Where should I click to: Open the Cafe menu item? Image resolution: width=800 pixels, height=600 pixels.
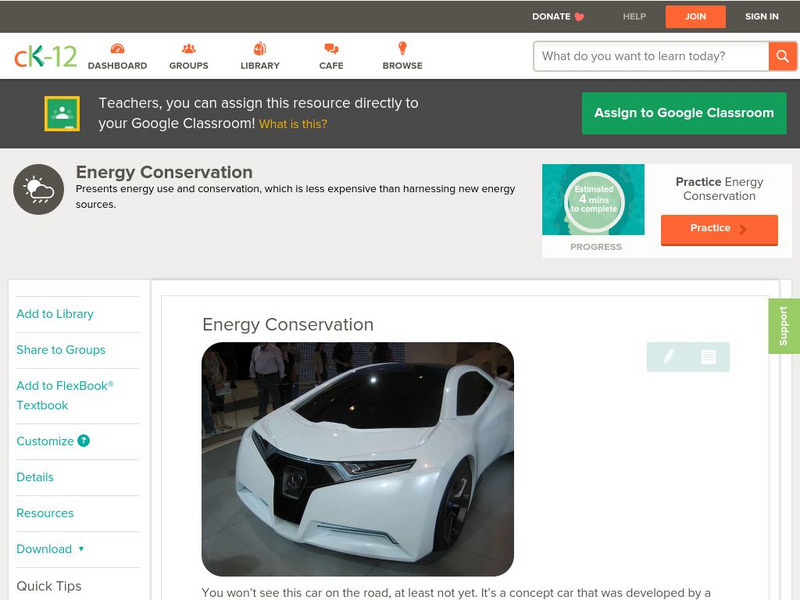coord(331,56)
